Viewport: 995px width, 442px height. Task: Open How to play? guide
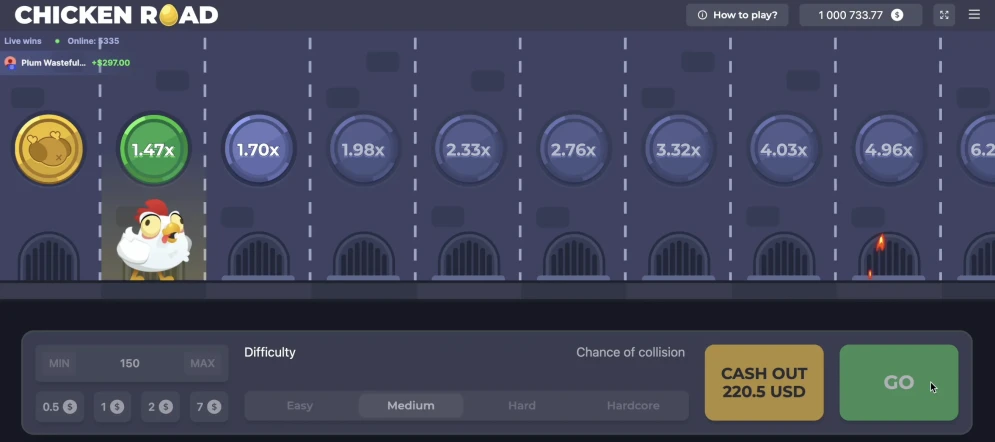738,15
